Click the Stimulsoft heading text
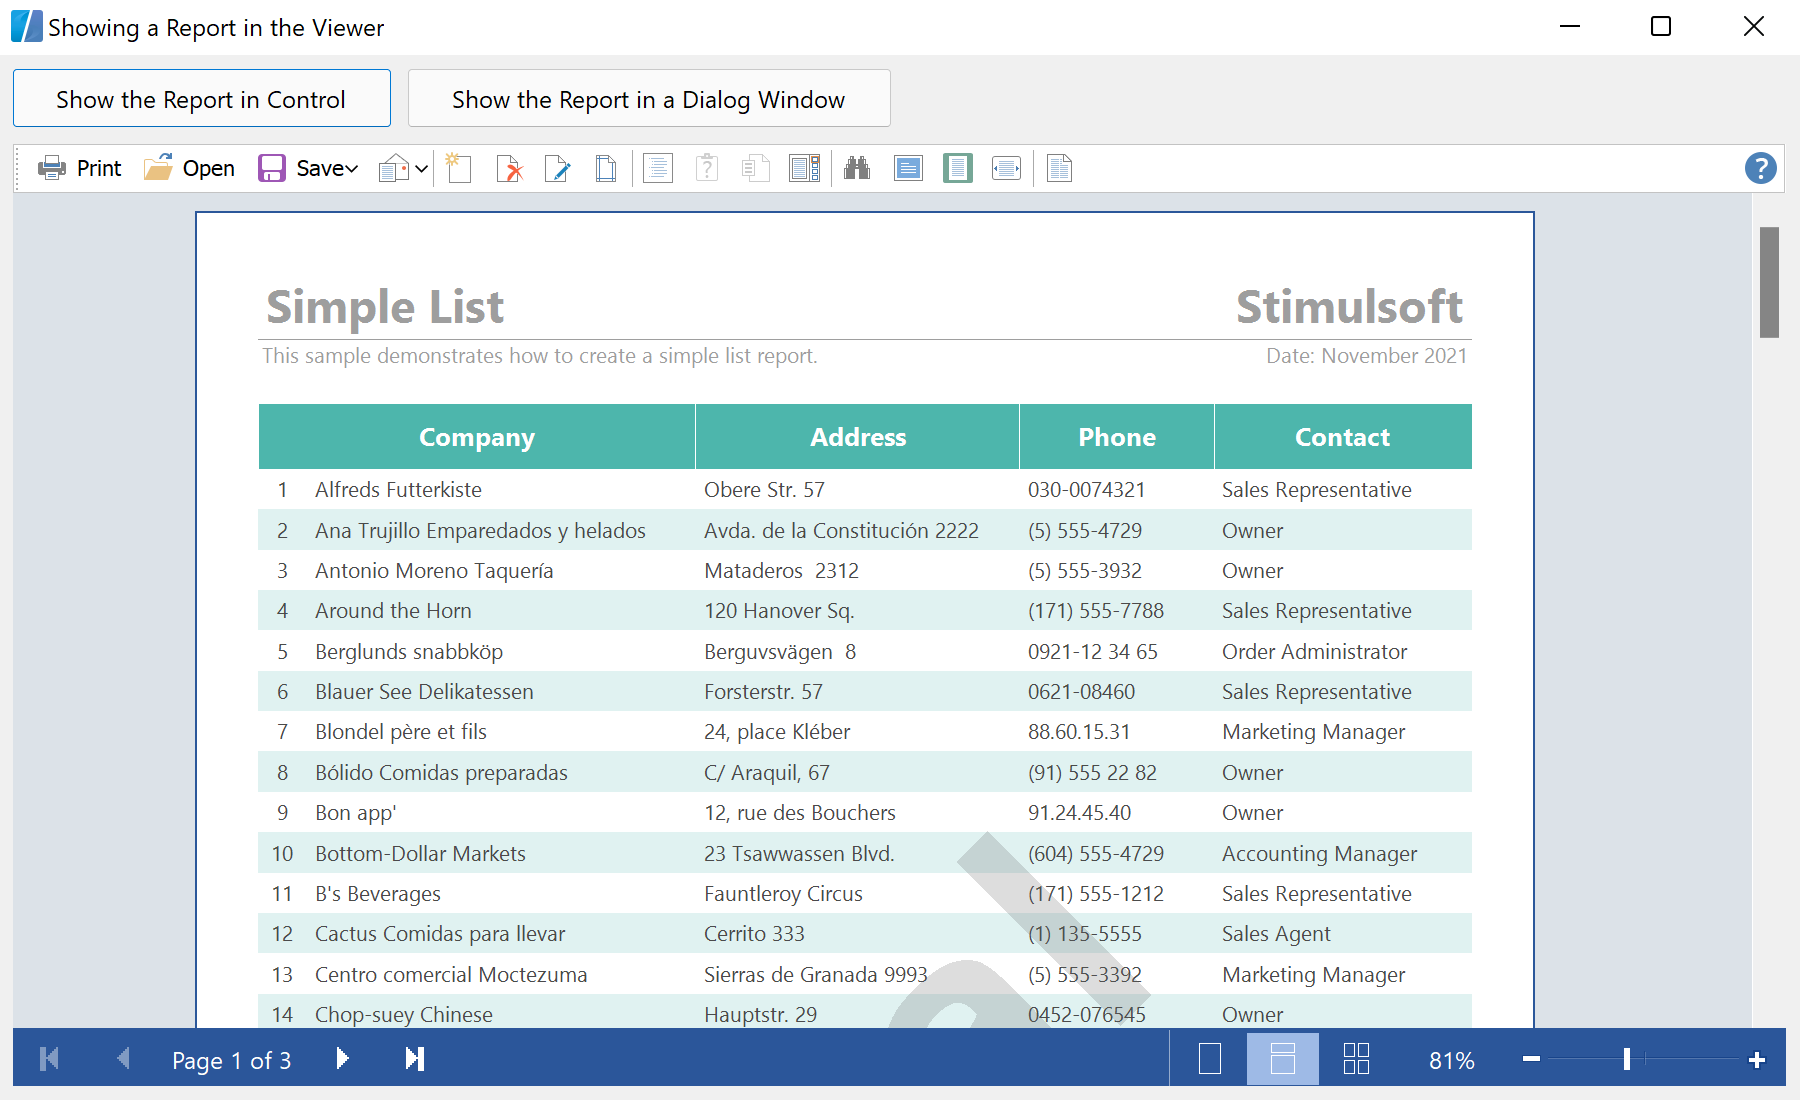Image resolution: width=1800 pixels, height=1100 pixels. (1350, 307)
